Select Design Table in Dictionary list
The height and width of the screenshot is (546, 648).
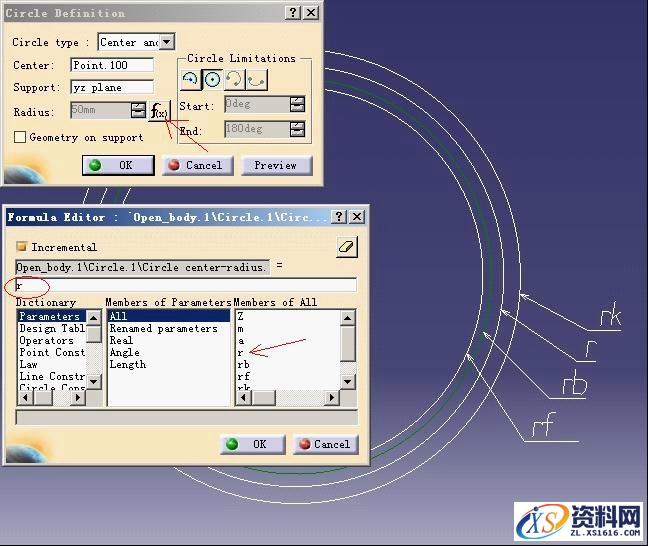point(51,328)
